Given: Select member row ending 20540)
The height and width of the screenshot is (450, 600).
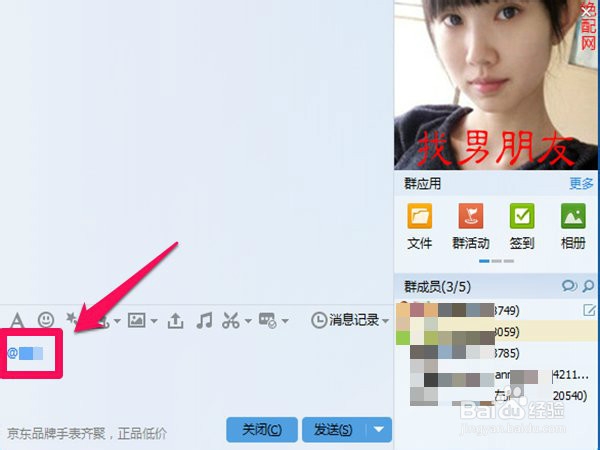Looking at the screenshot, I should tap(496, 396).
